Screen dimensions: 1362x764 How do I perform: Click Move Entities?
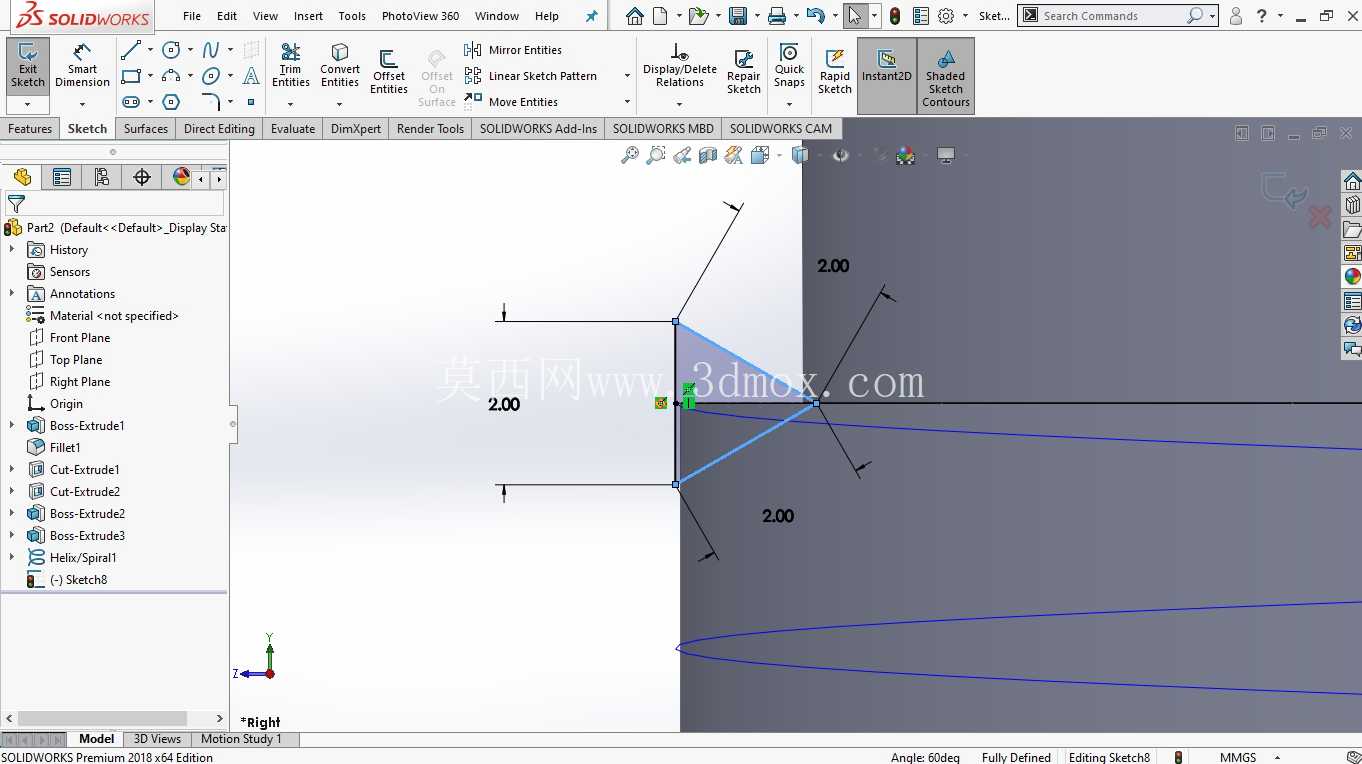[x=511, y=102]
